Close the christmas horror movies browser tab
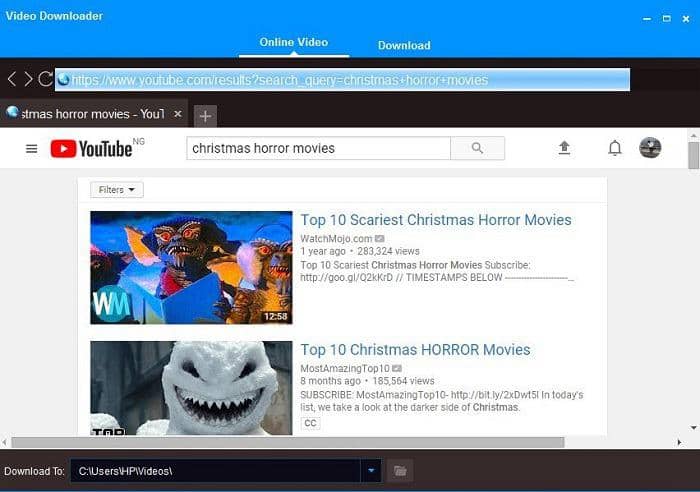700x492 pixels. pos(178,114)
